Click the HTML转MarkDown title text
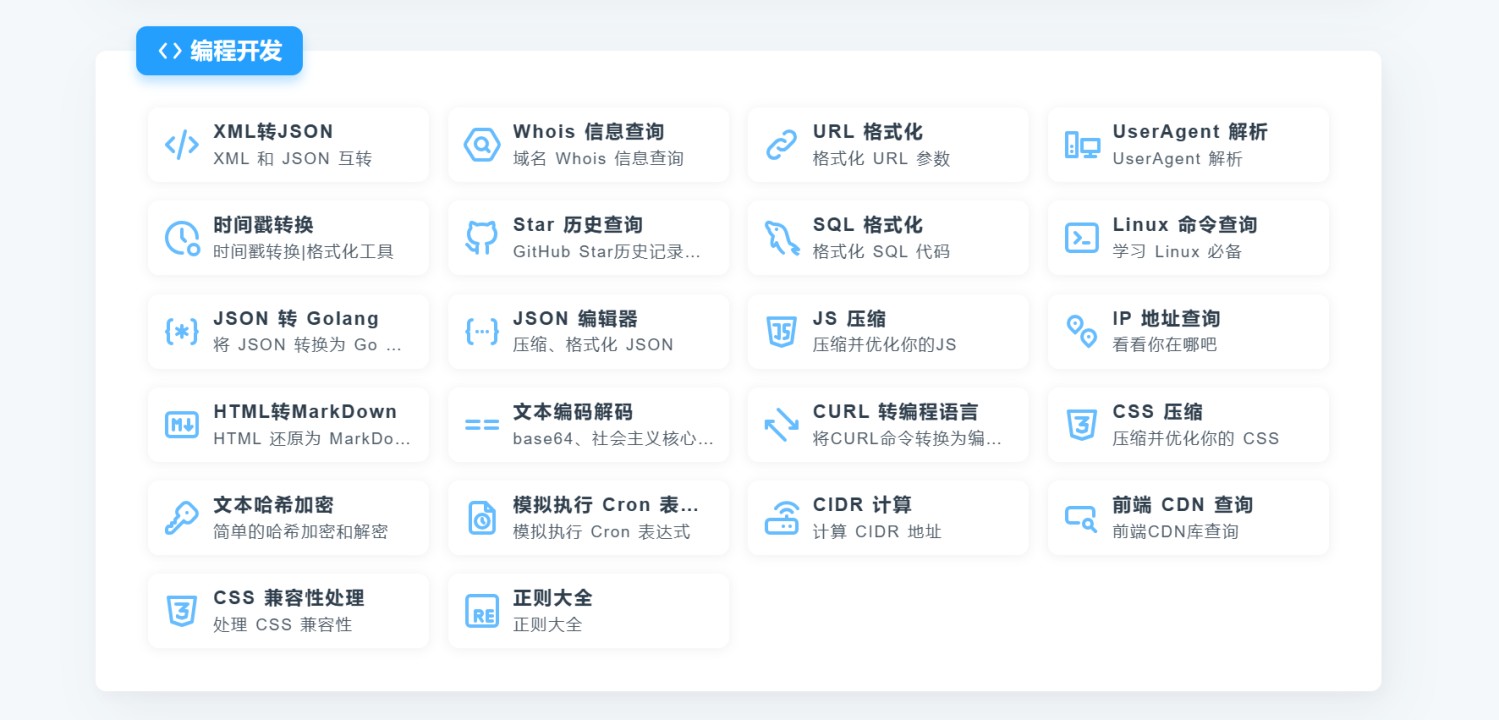 pos(305,412)
